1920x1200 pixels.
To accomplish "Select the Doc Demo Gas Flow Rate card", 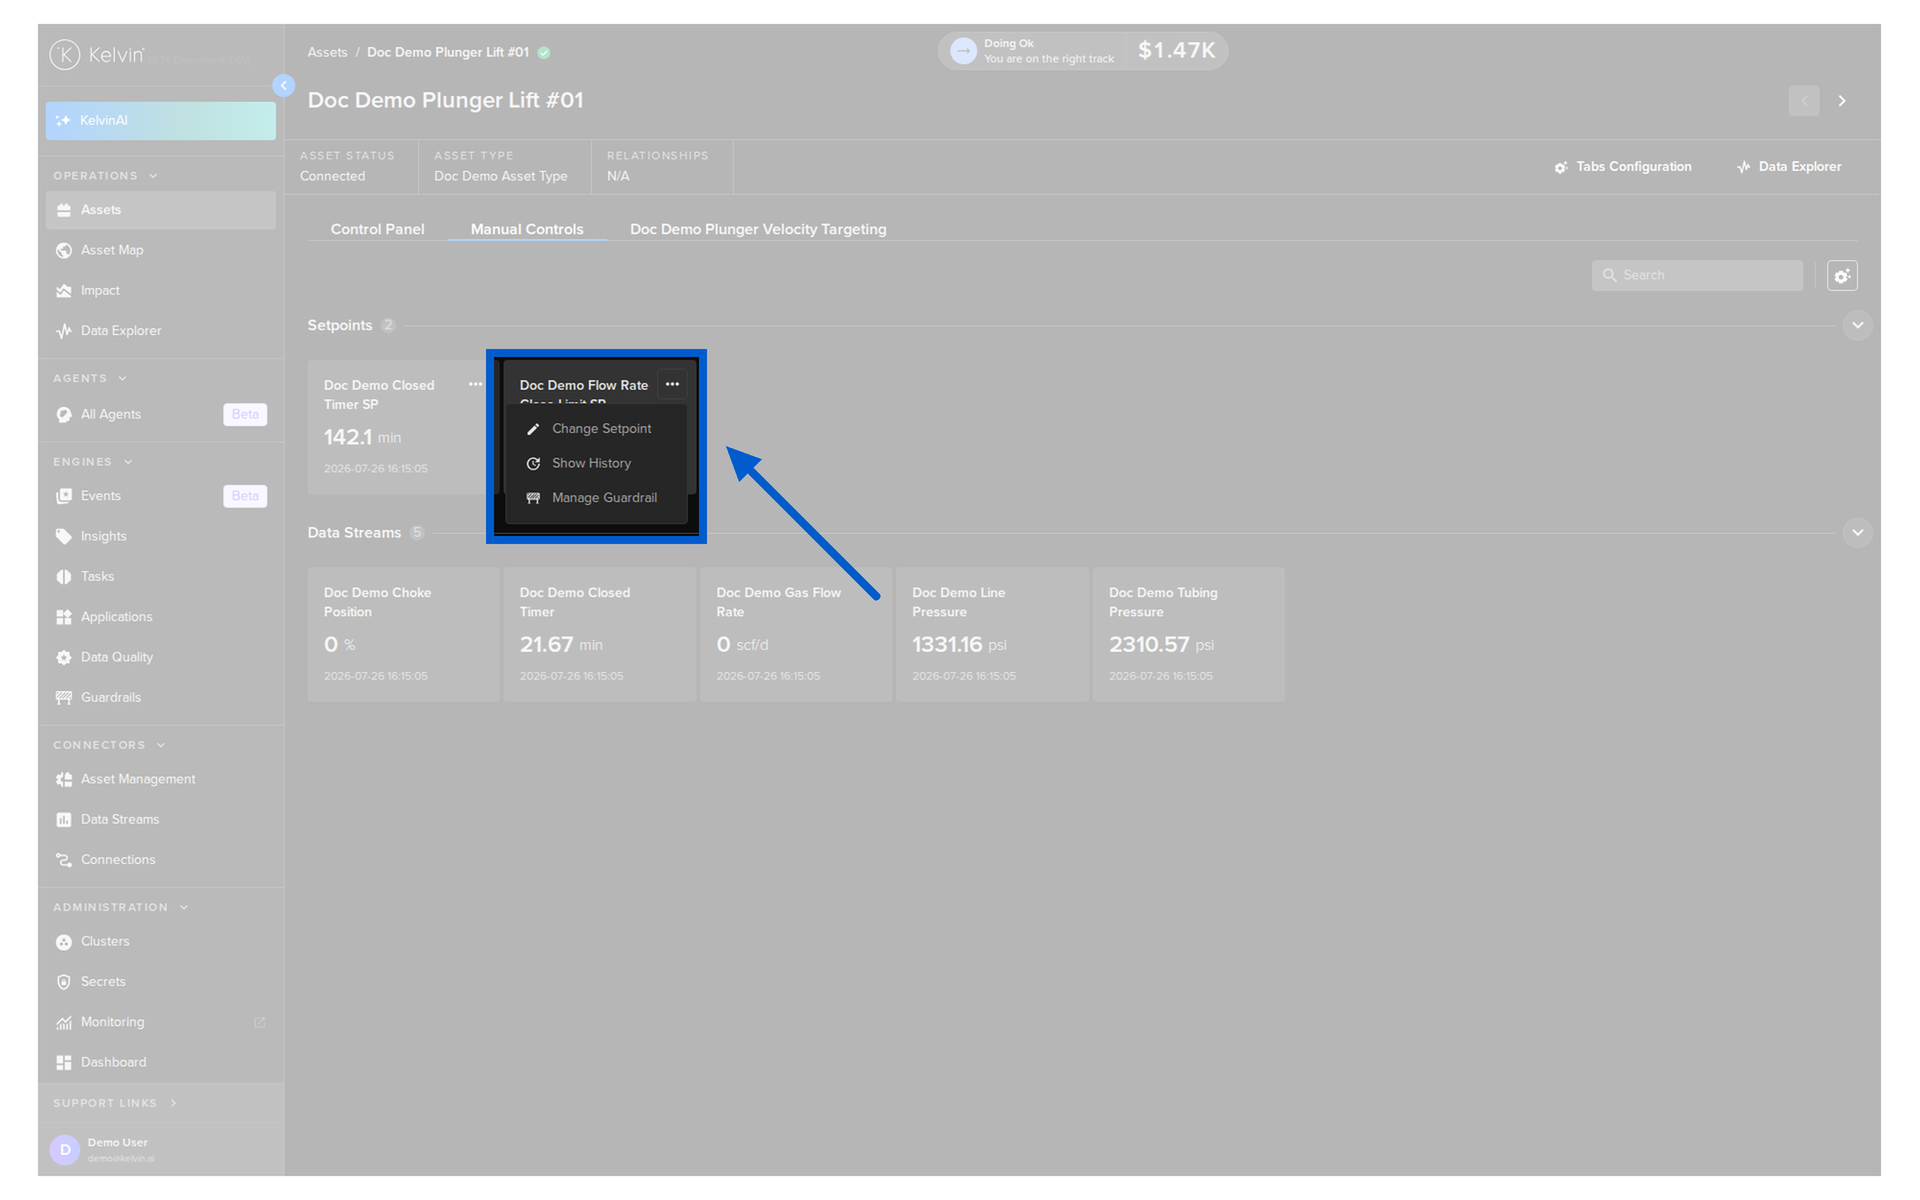I will pos(796,635).
